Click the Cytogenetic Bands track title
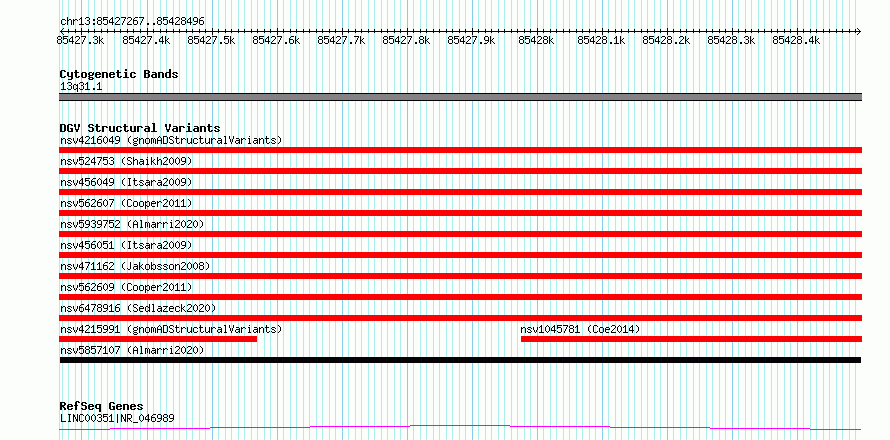This screenshot has height=440, width=890. point(119,74)
